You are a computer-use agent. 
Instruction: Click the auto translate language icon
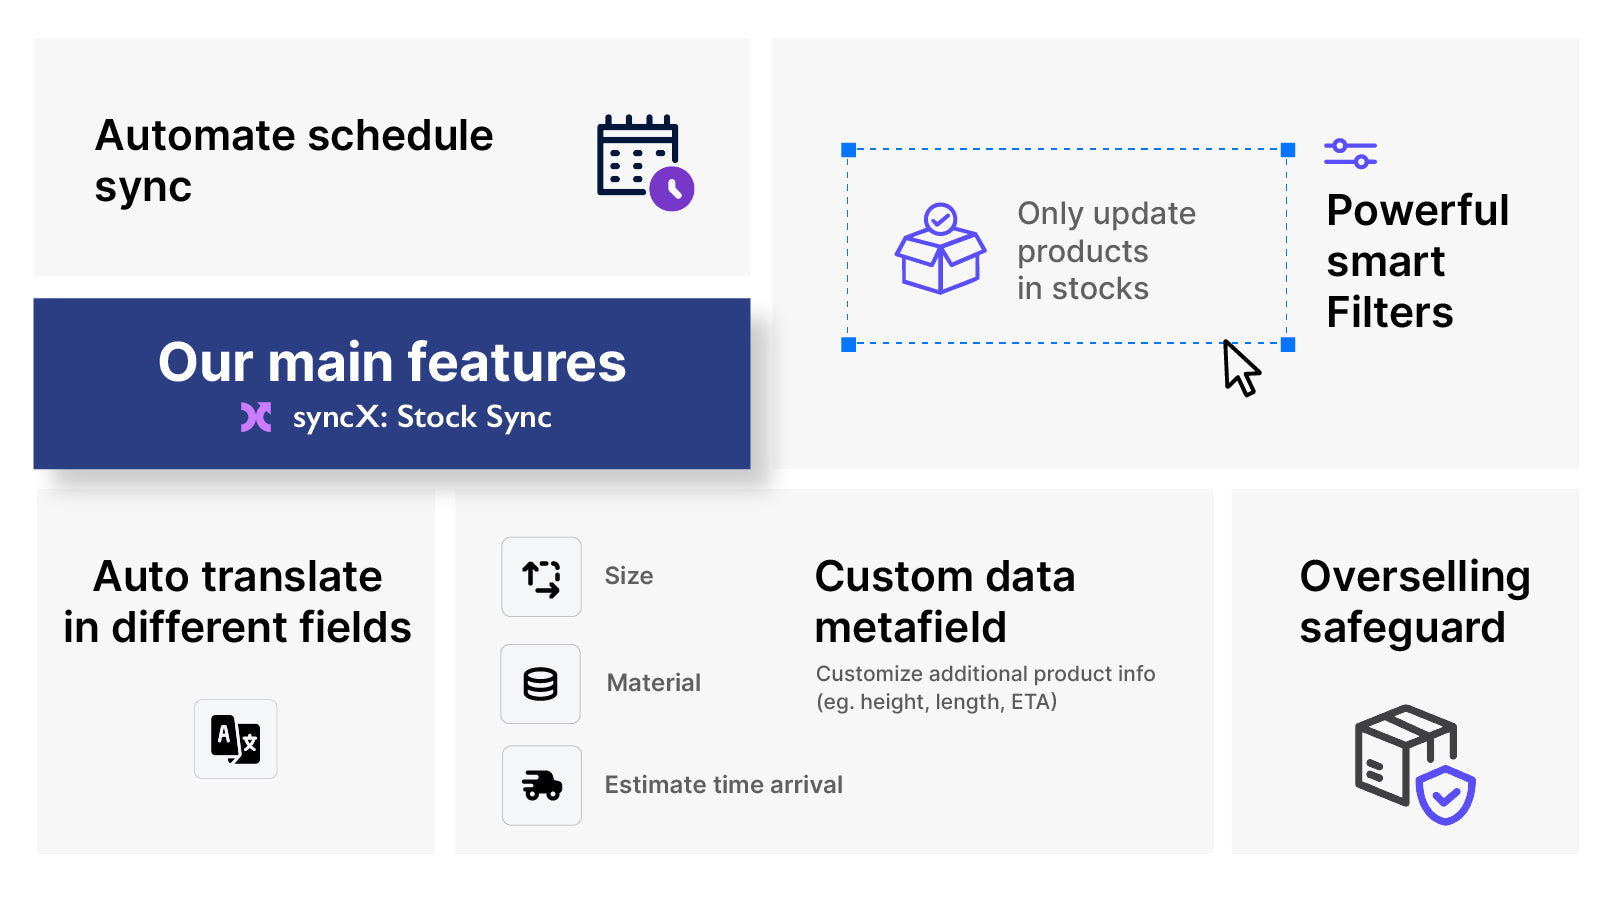(x=236, y=739)
